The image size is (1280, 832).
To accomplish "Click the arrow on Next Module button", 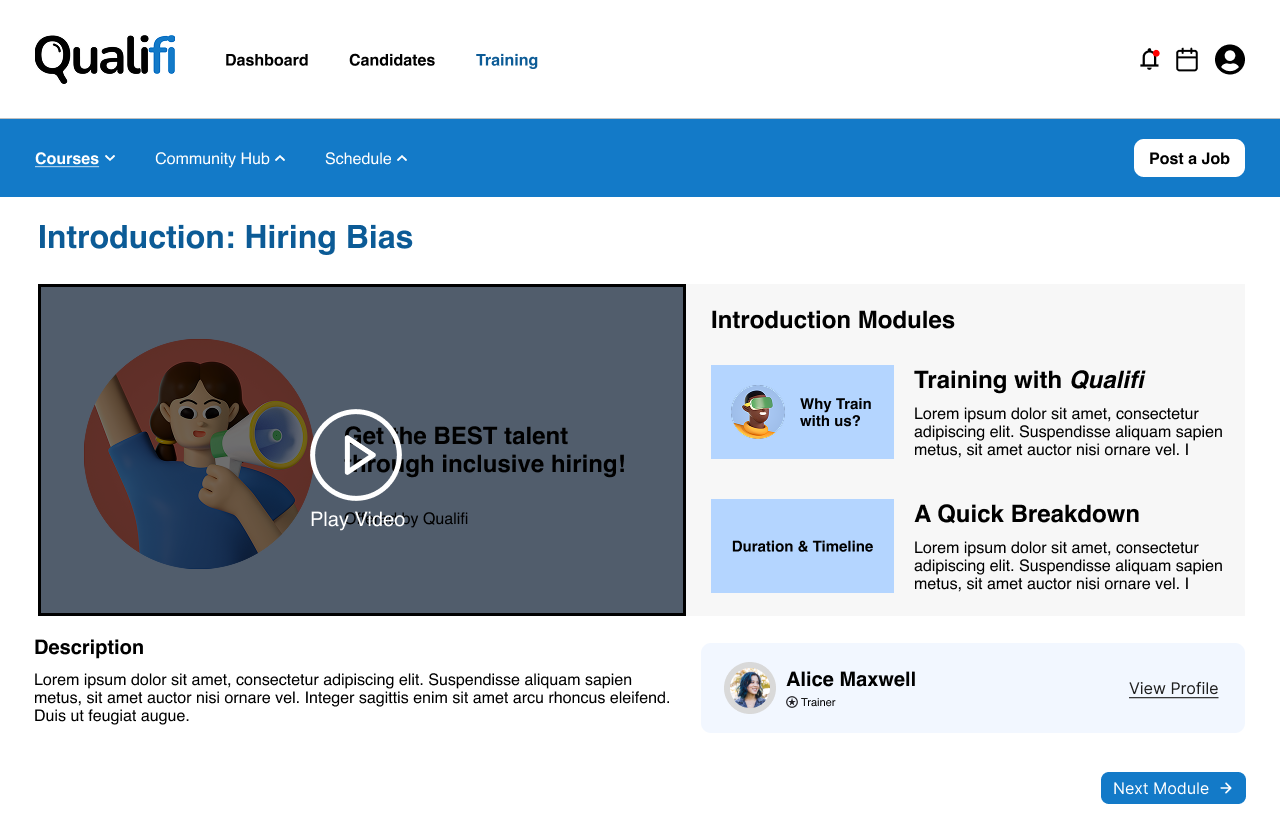I will [1226, 788].
